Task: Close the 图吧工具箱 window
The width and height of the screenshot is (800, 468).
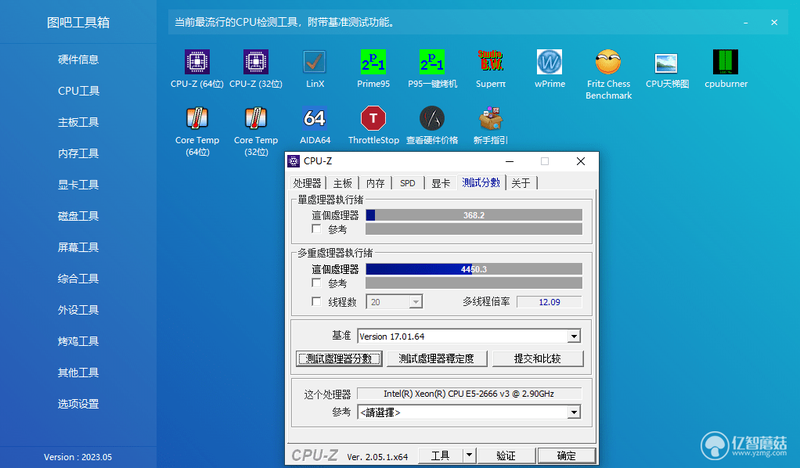Action: click(x=774, y=22)
